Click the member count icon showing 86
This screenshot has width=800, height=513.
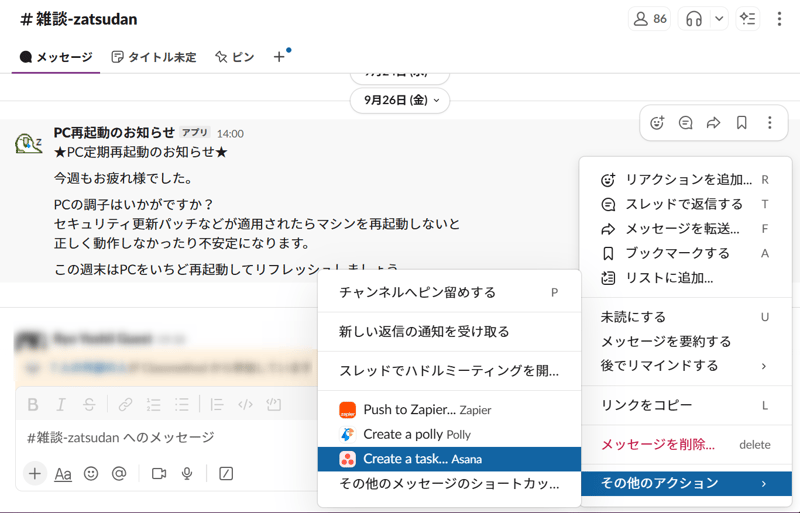pos(648,19)
